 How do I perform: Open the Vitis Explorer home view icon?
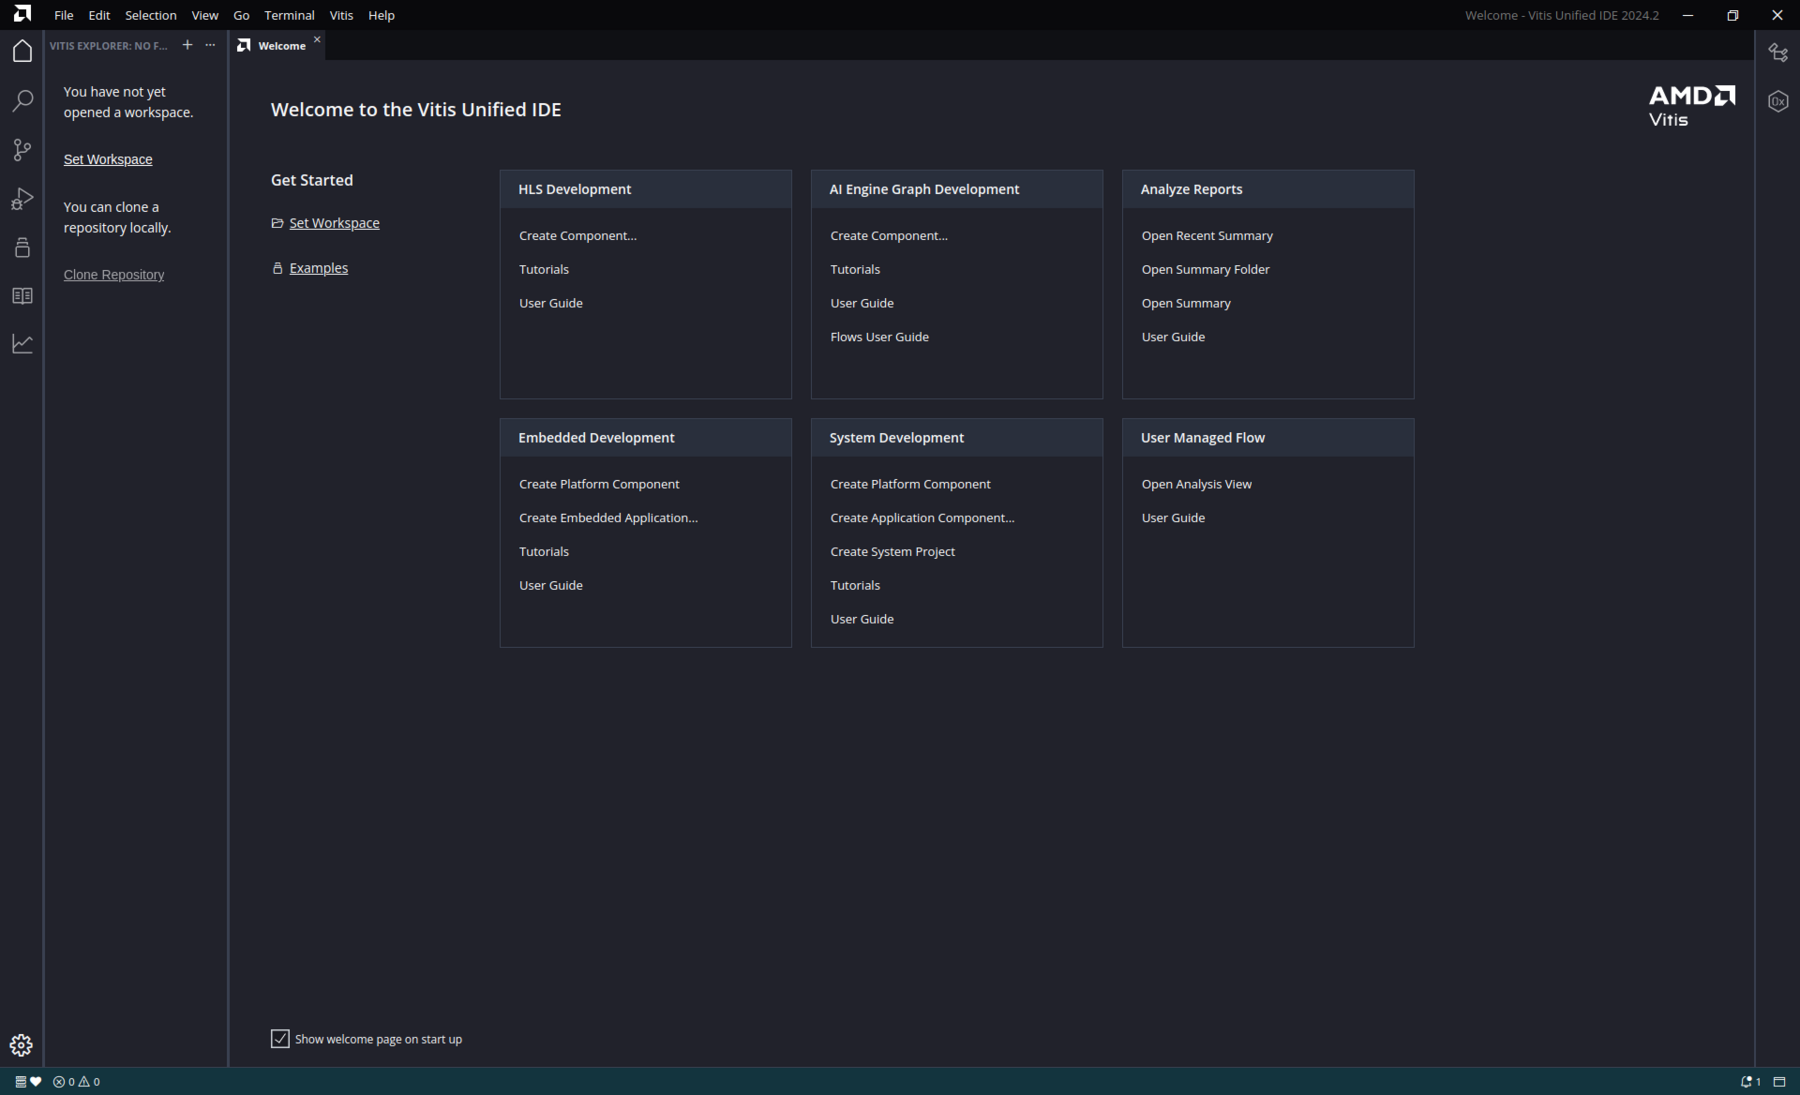(x=22, y=51)
